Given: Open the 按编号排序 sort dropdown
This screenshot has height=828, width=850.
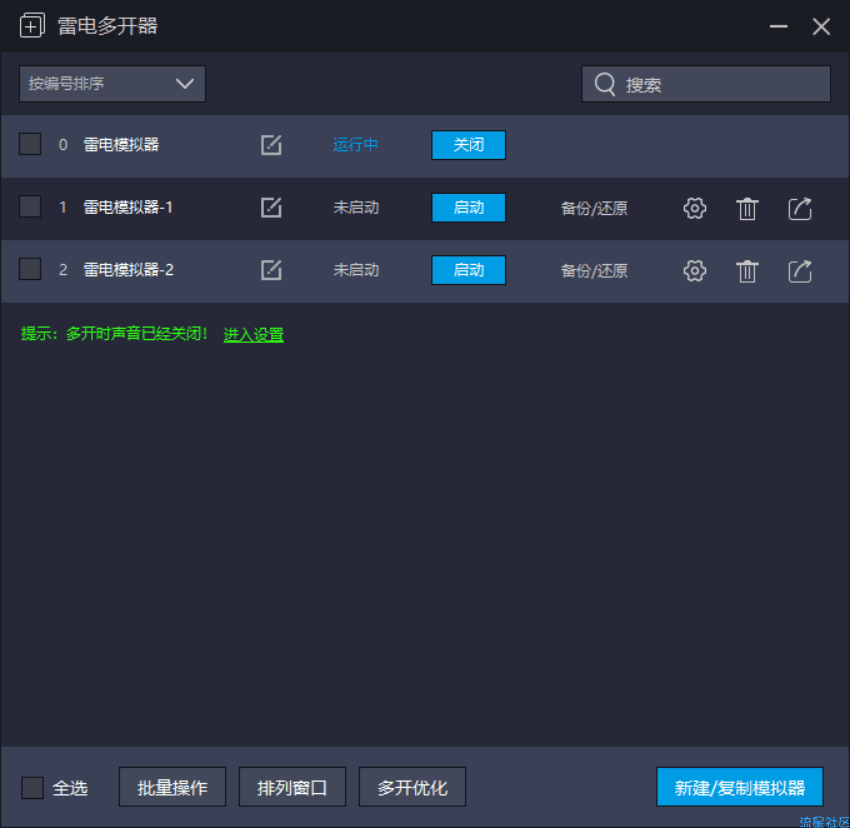Looking at the screenshot, I should click(112, 84).
